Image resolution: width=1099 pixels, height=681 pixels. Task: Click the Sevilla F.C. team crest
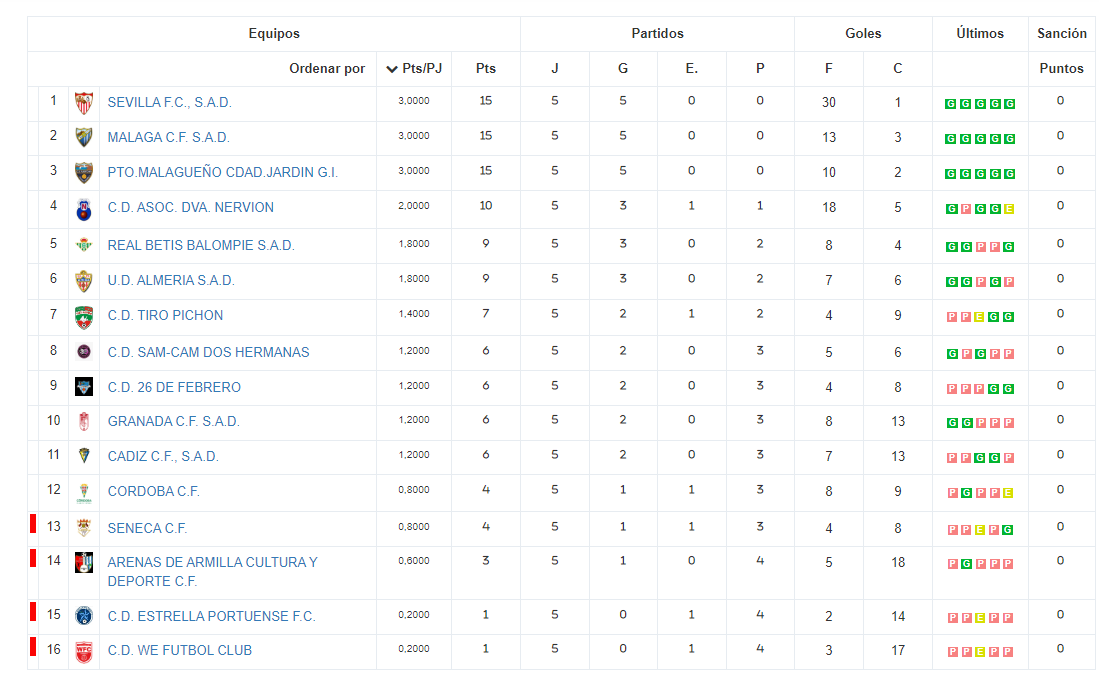tap(83, 103)
